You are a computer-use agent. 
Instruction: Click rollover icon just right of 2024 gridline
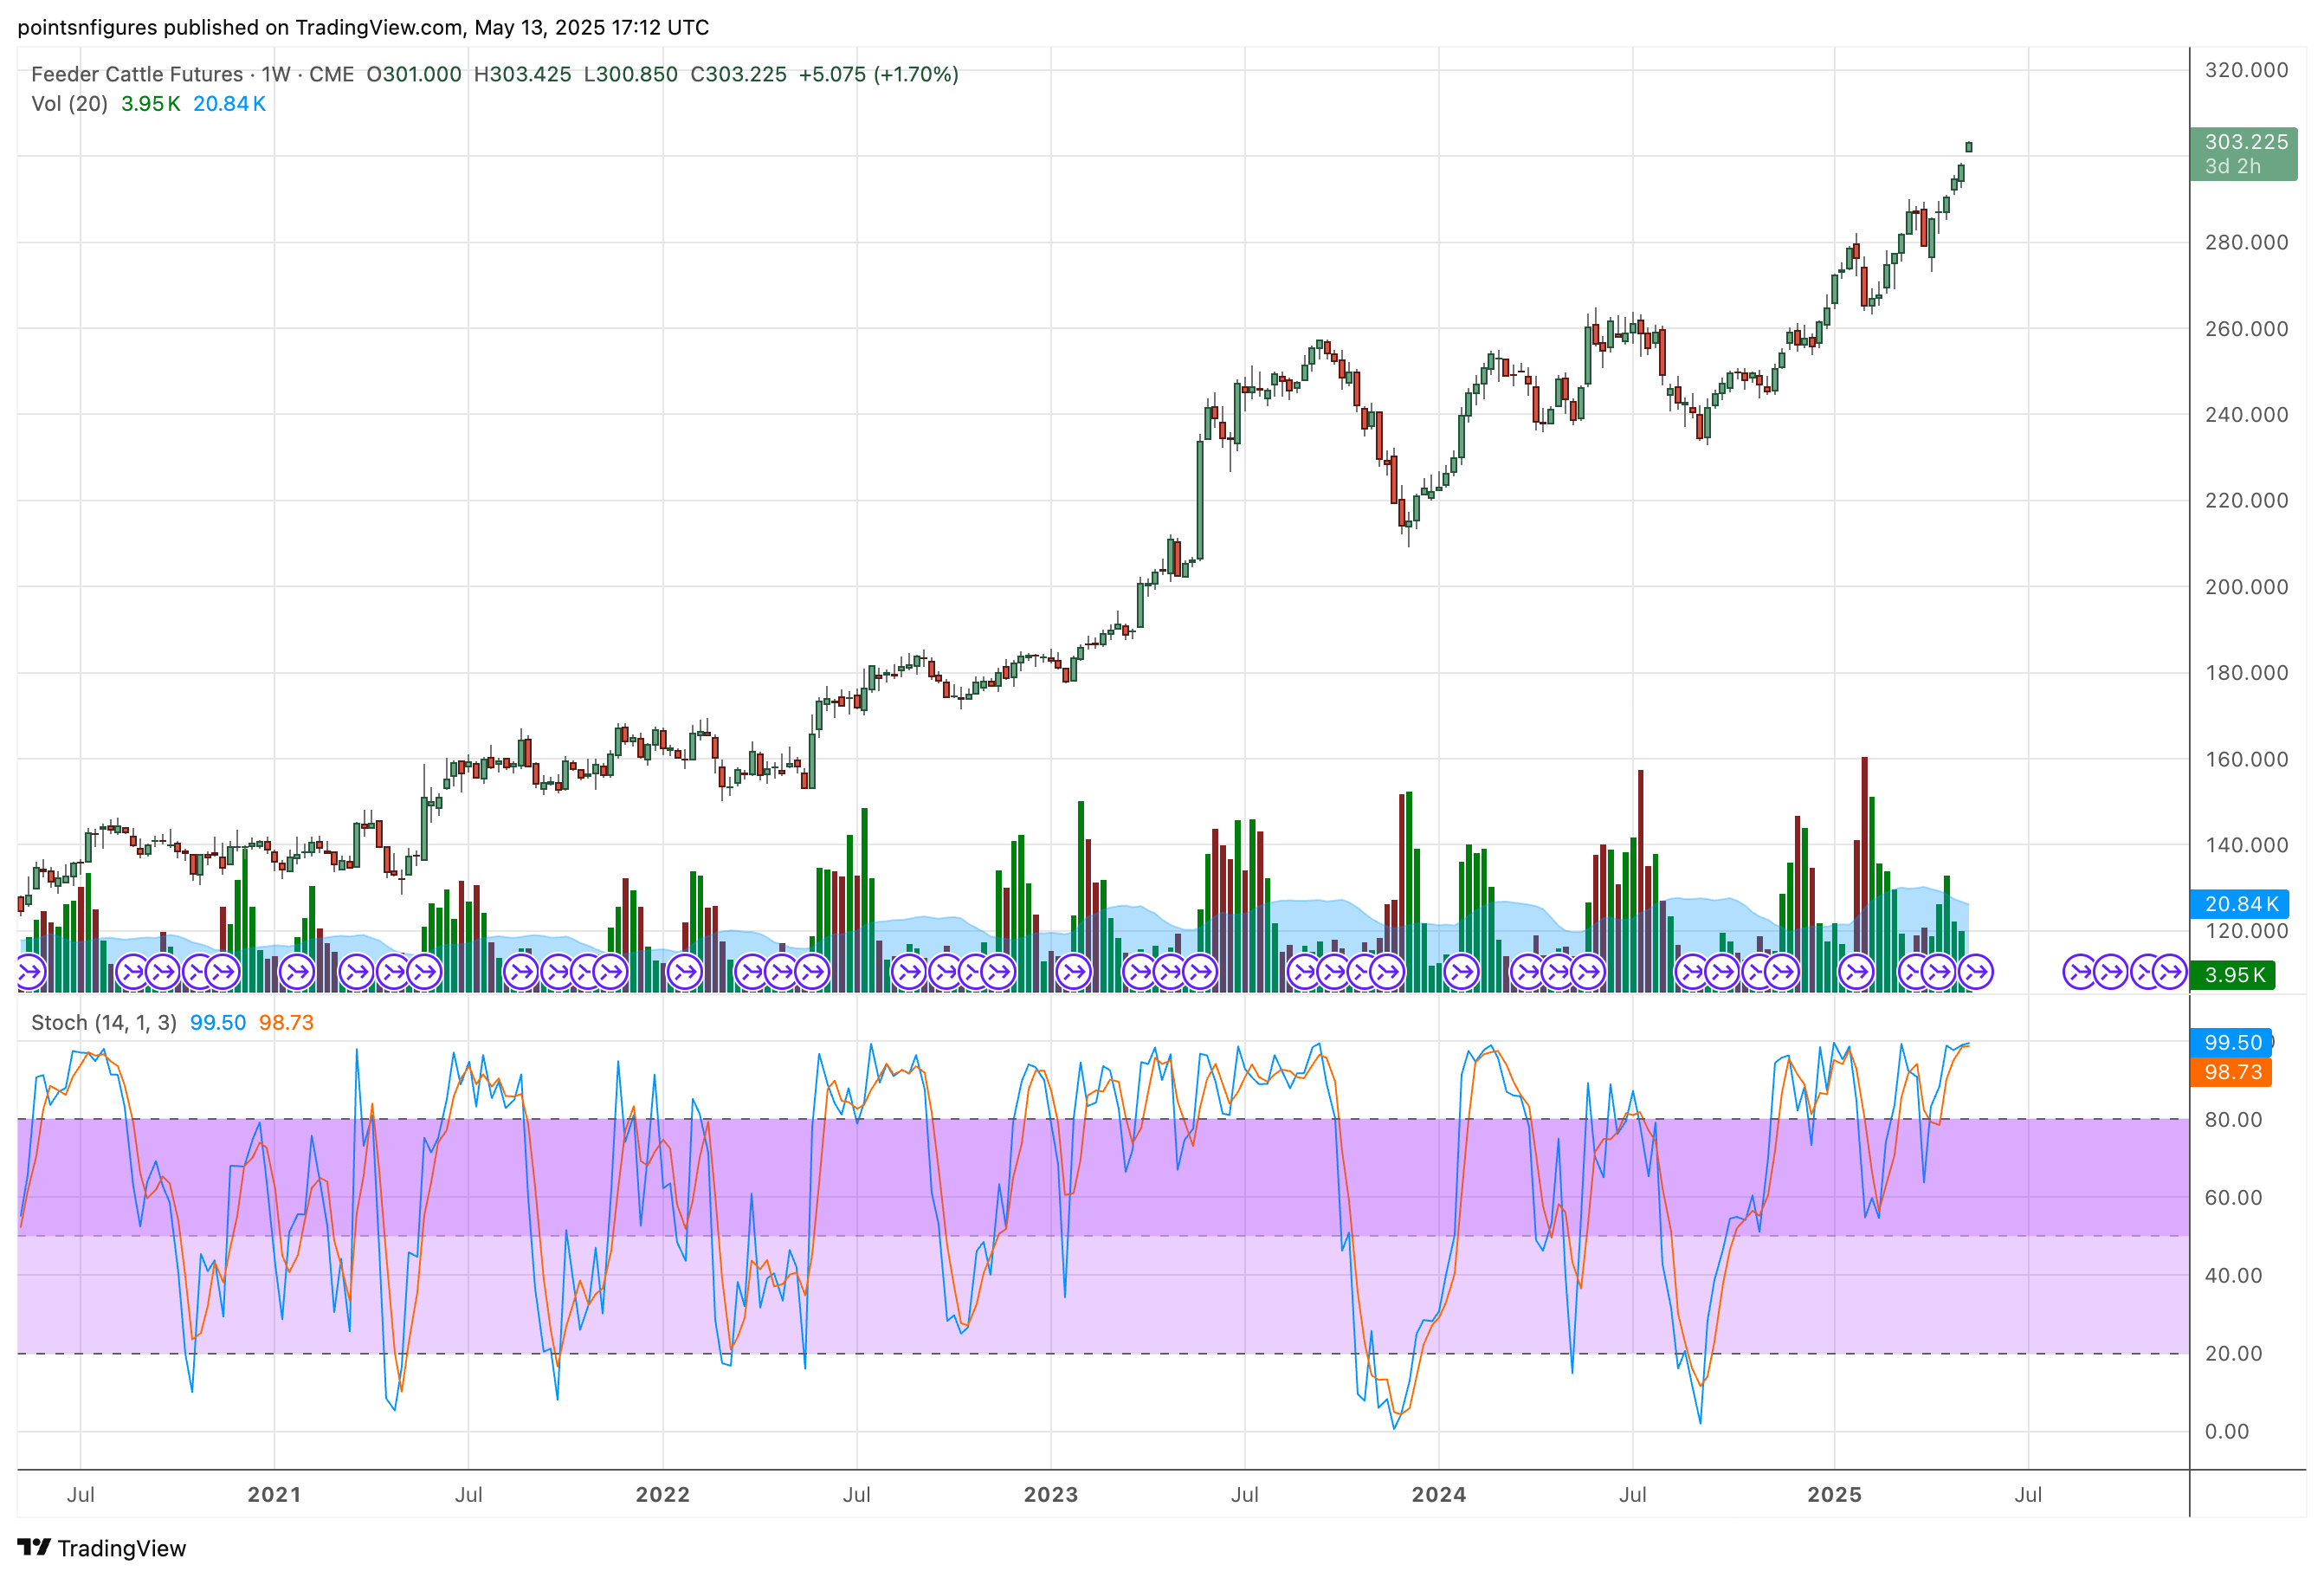[1461, 971]
